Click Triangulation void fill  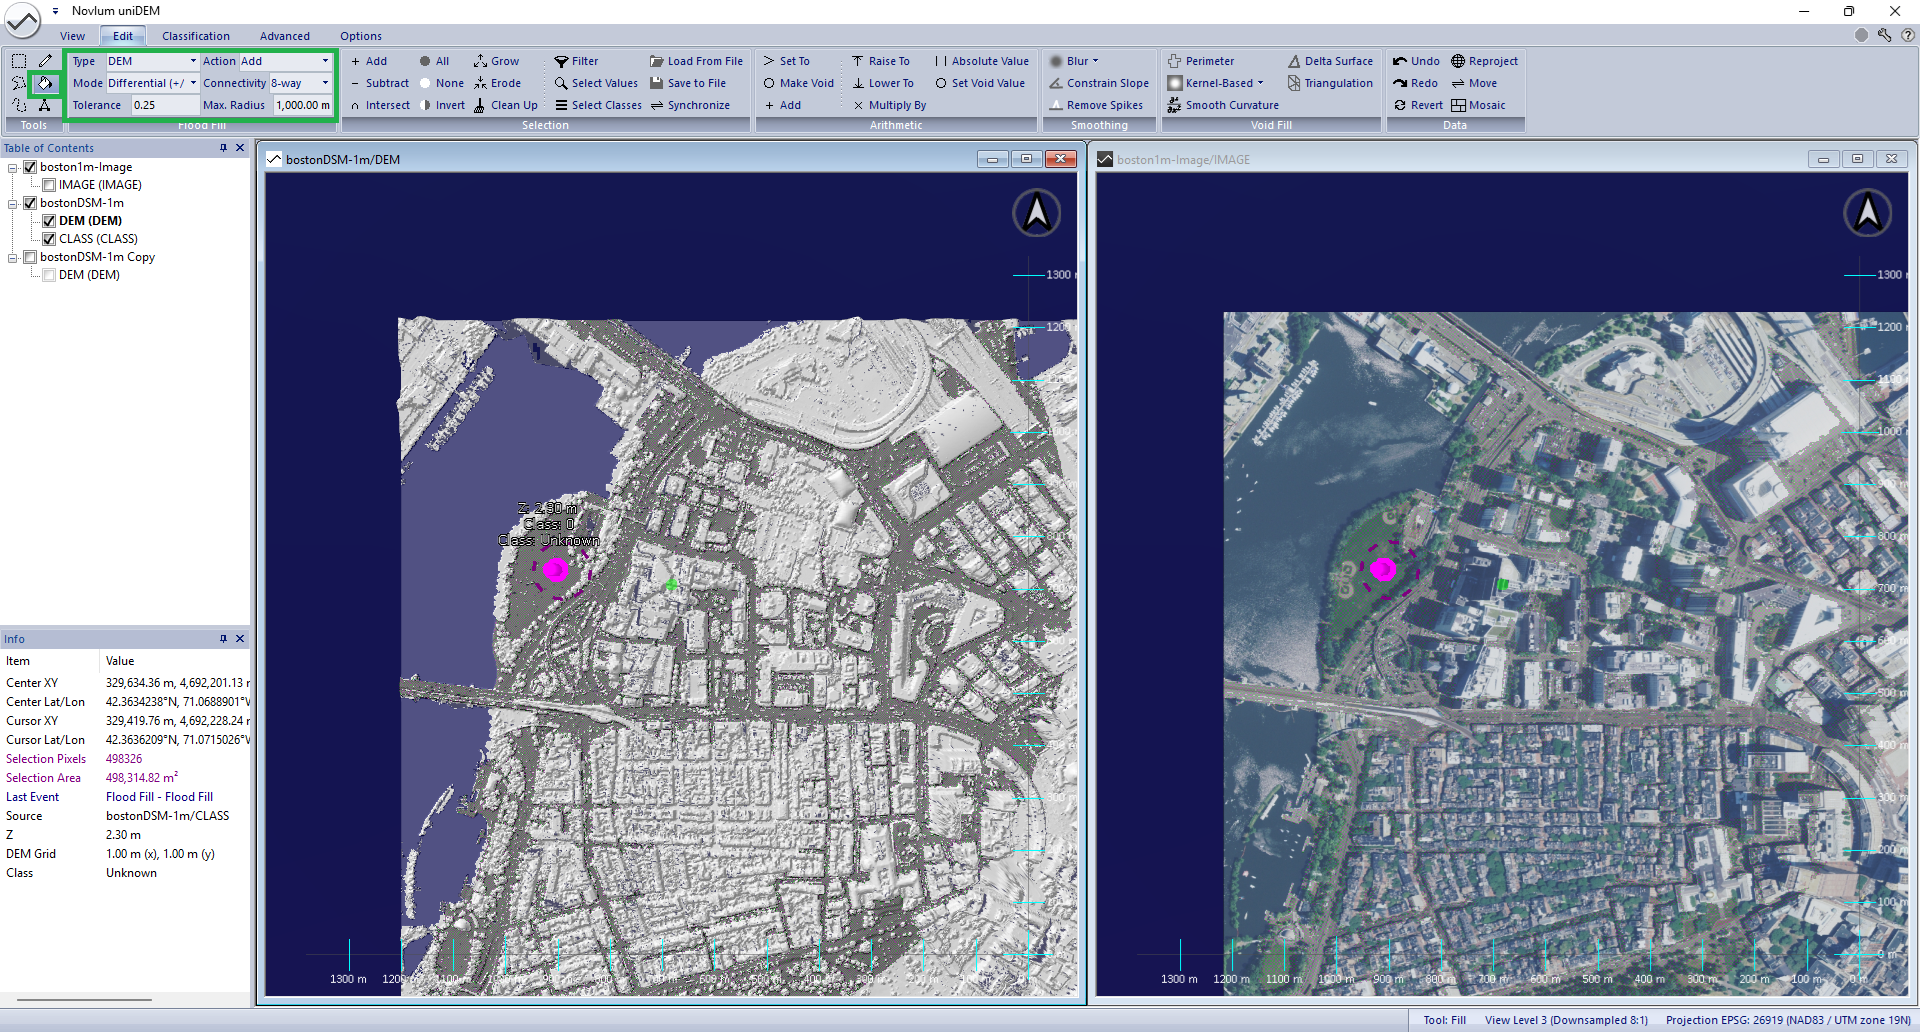(1330, 83)
